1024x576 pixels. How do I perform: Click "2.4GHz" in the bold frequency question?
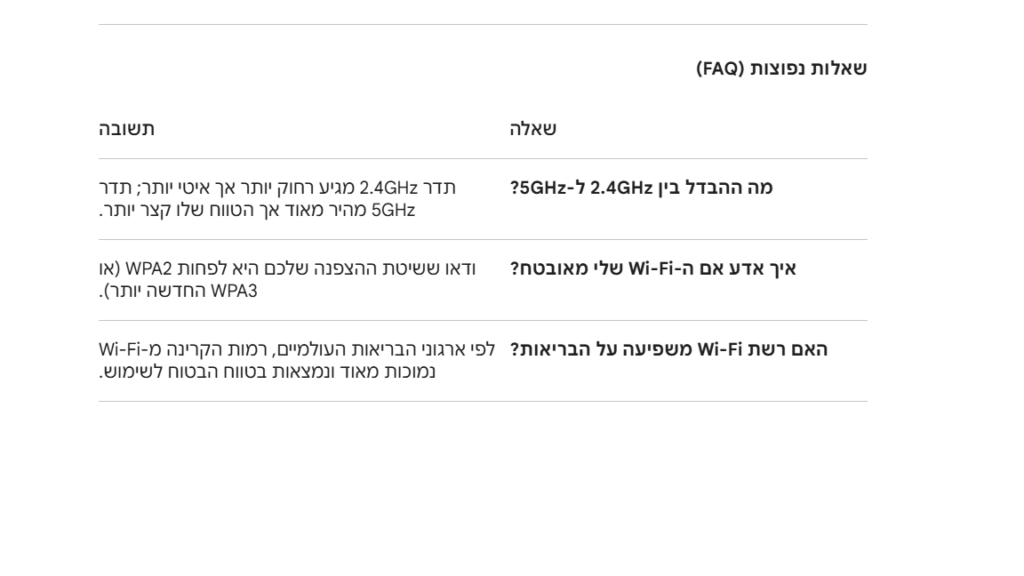621,188
